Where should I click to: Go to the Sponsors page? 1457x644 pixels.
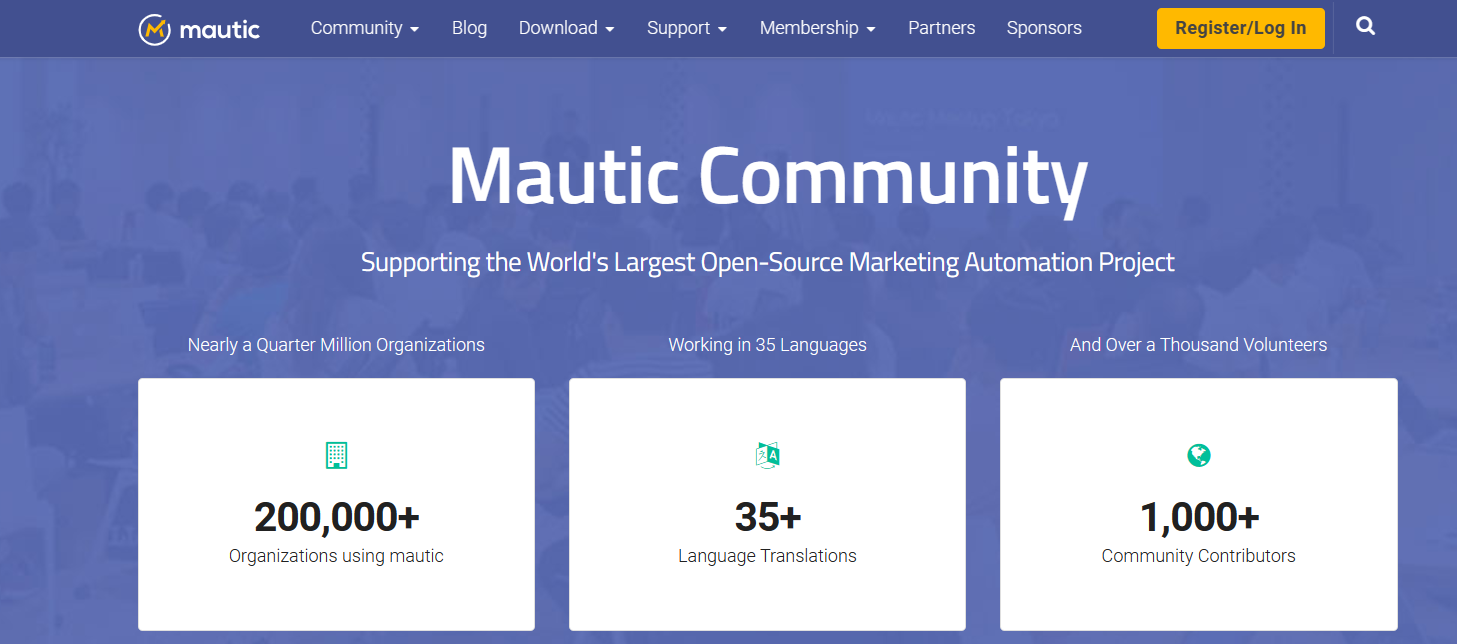[1044, 28]
